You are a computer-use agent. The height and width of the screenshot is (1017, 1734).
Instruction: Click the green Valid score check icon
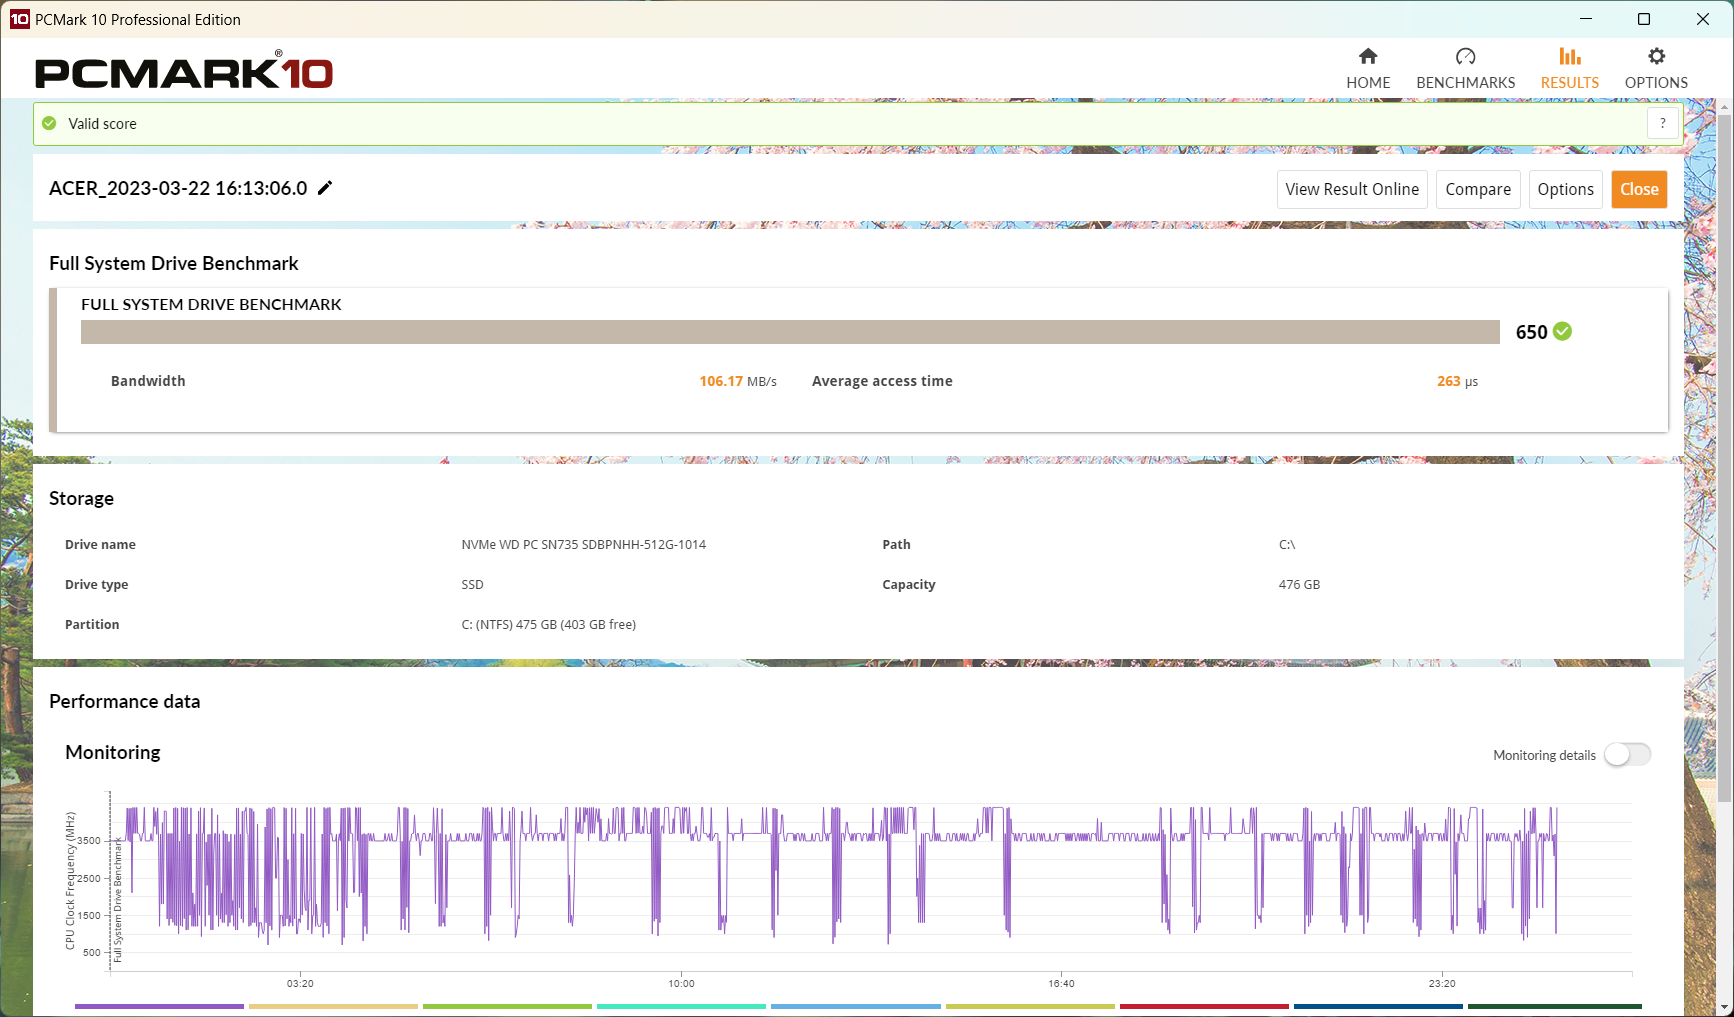point(49,123)
